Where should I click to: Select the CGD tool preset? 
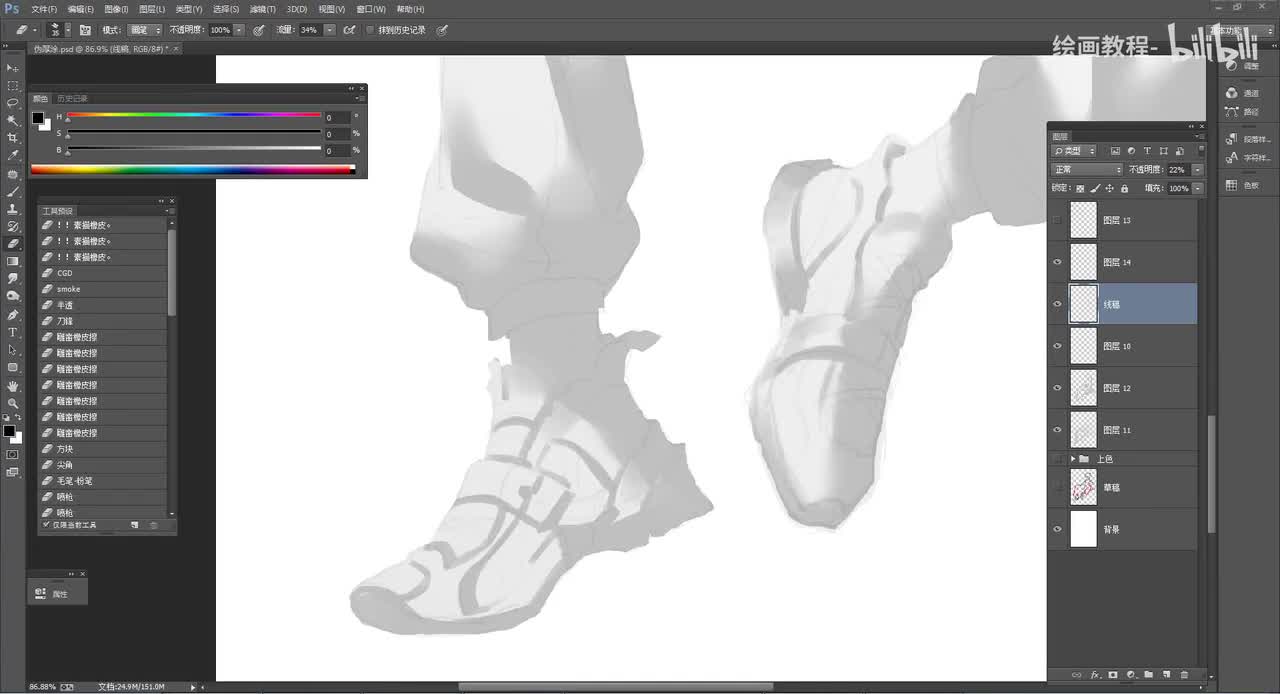[103, 273]
